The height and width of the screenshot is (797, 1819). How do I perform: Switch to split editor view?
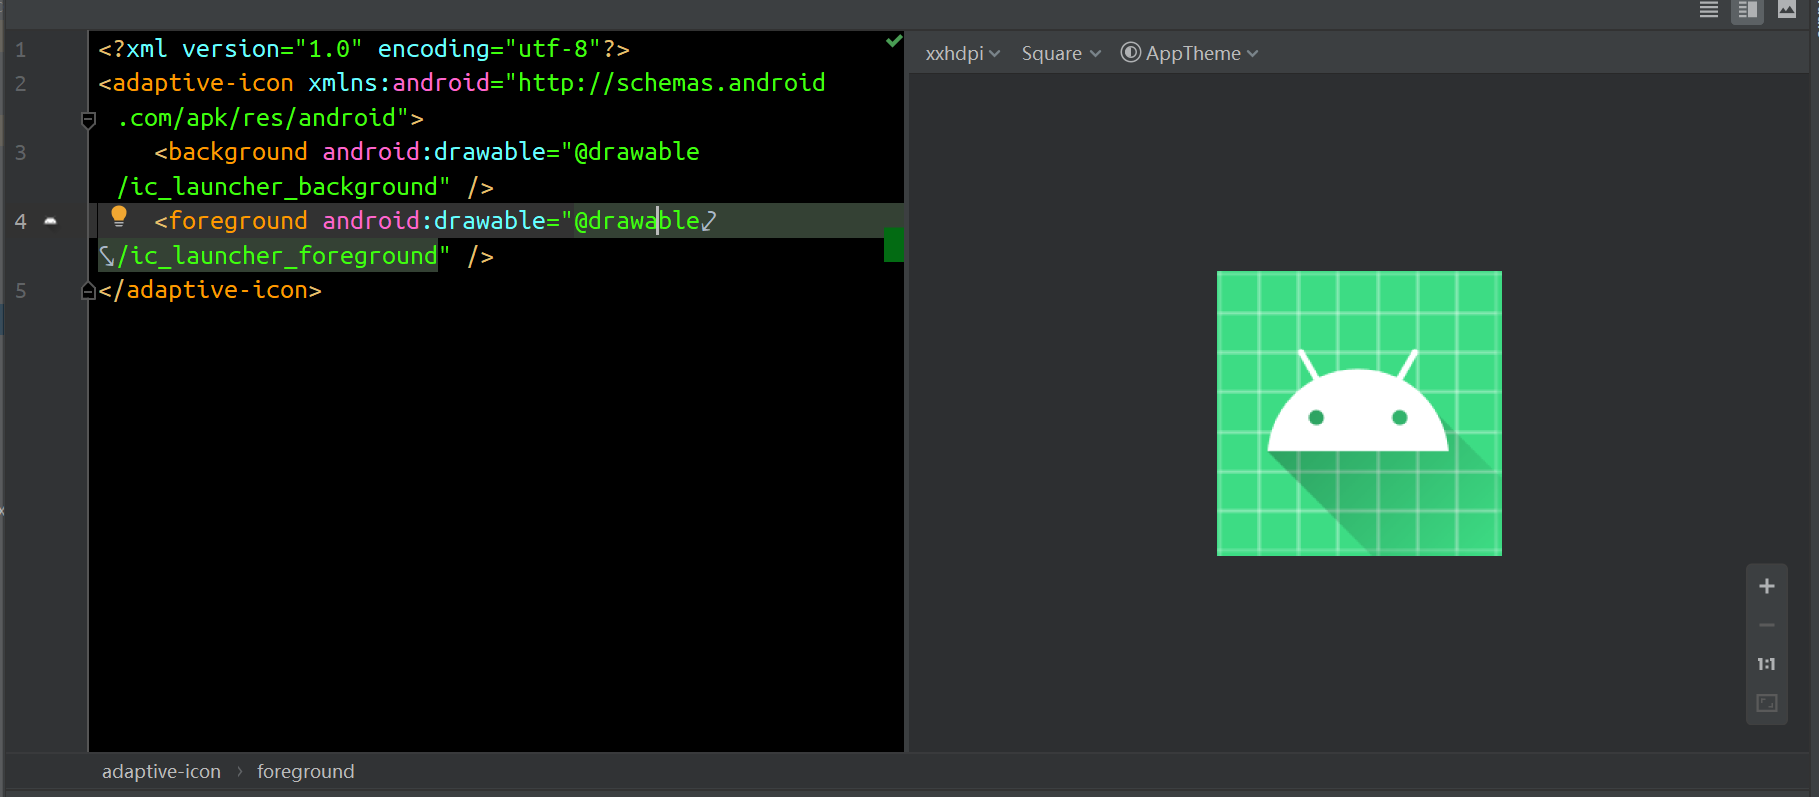1748,10
